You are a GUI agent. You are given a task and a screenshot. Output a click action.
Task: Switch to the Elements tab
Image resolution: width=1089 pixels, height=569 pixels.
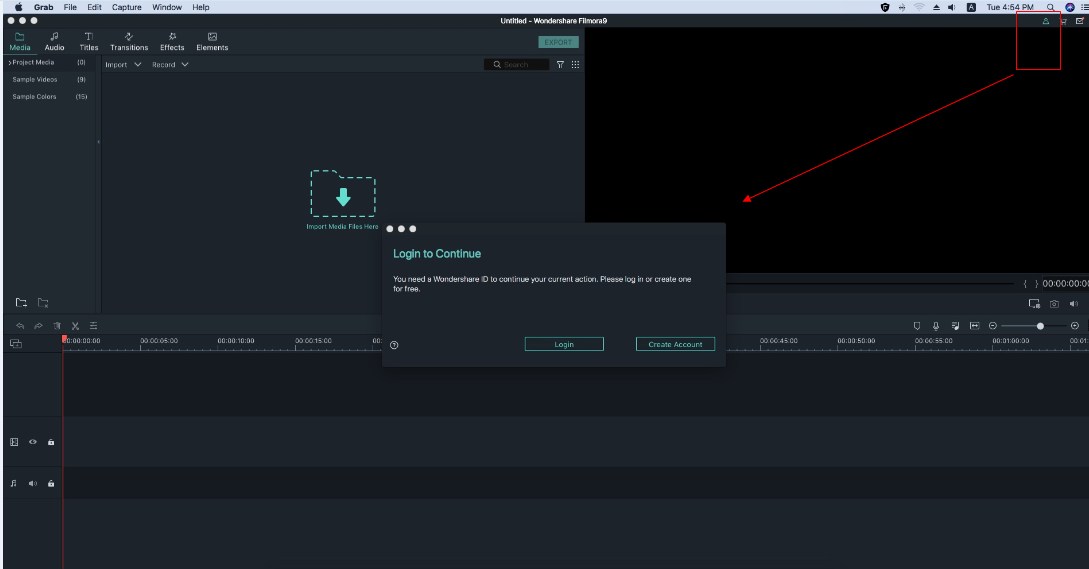click(x=213, y=42)
